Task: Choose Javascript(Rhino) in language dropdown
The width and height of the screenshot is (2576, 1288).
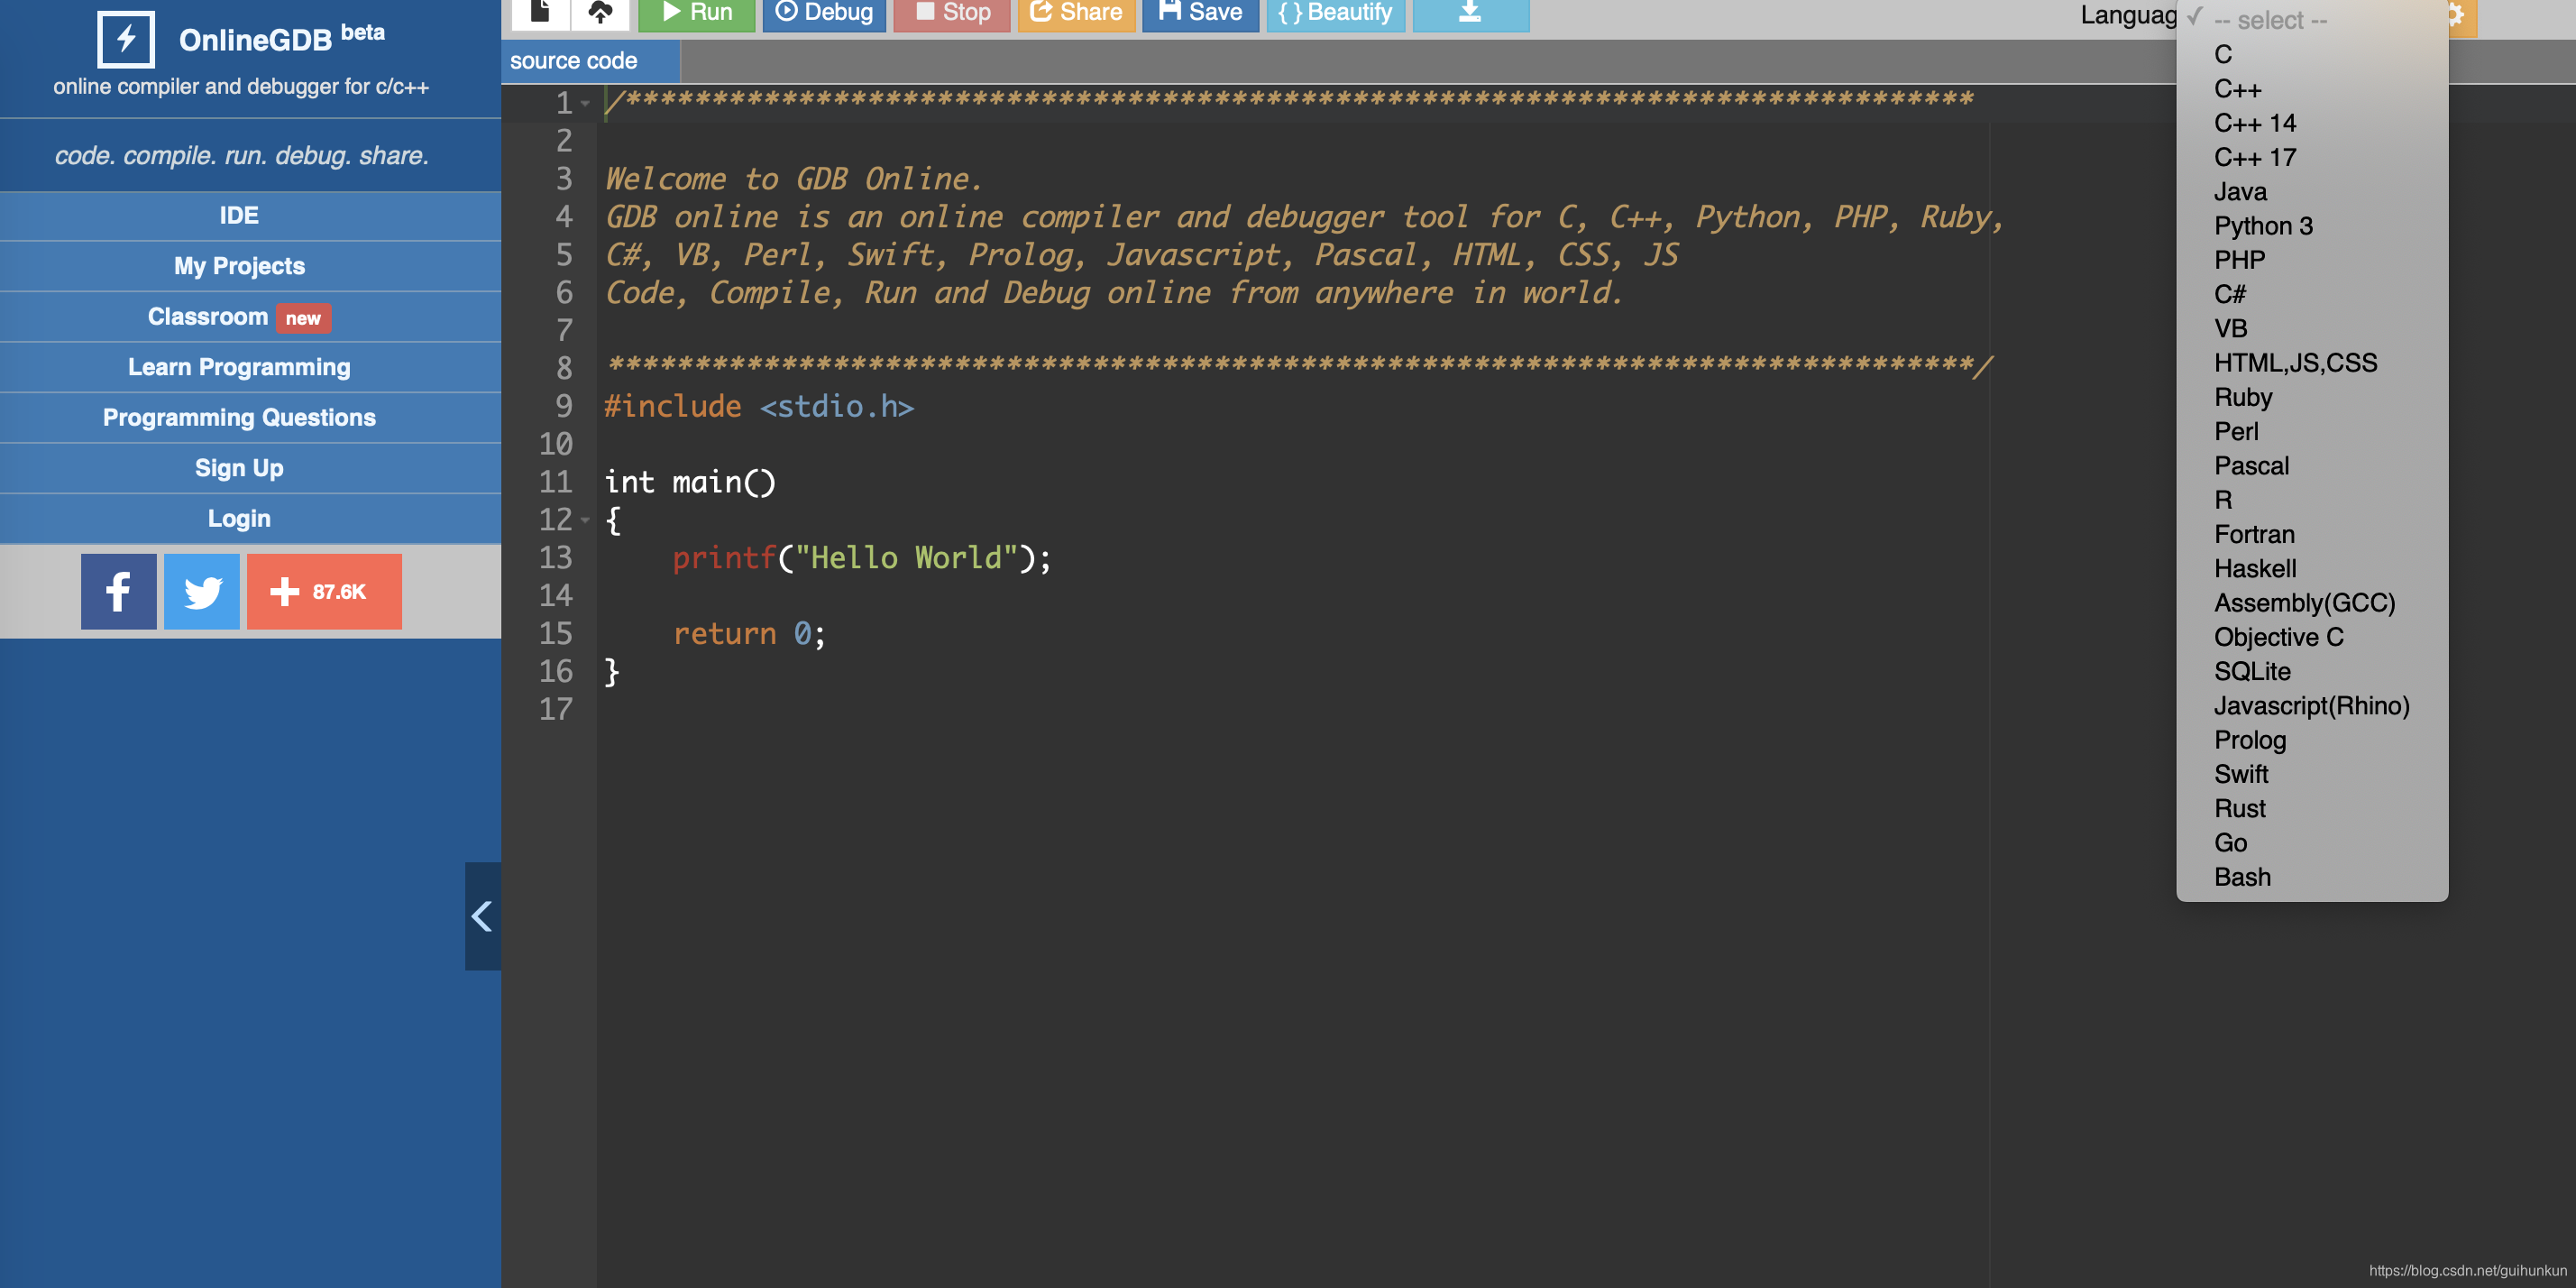Action: pos(2310,706)
